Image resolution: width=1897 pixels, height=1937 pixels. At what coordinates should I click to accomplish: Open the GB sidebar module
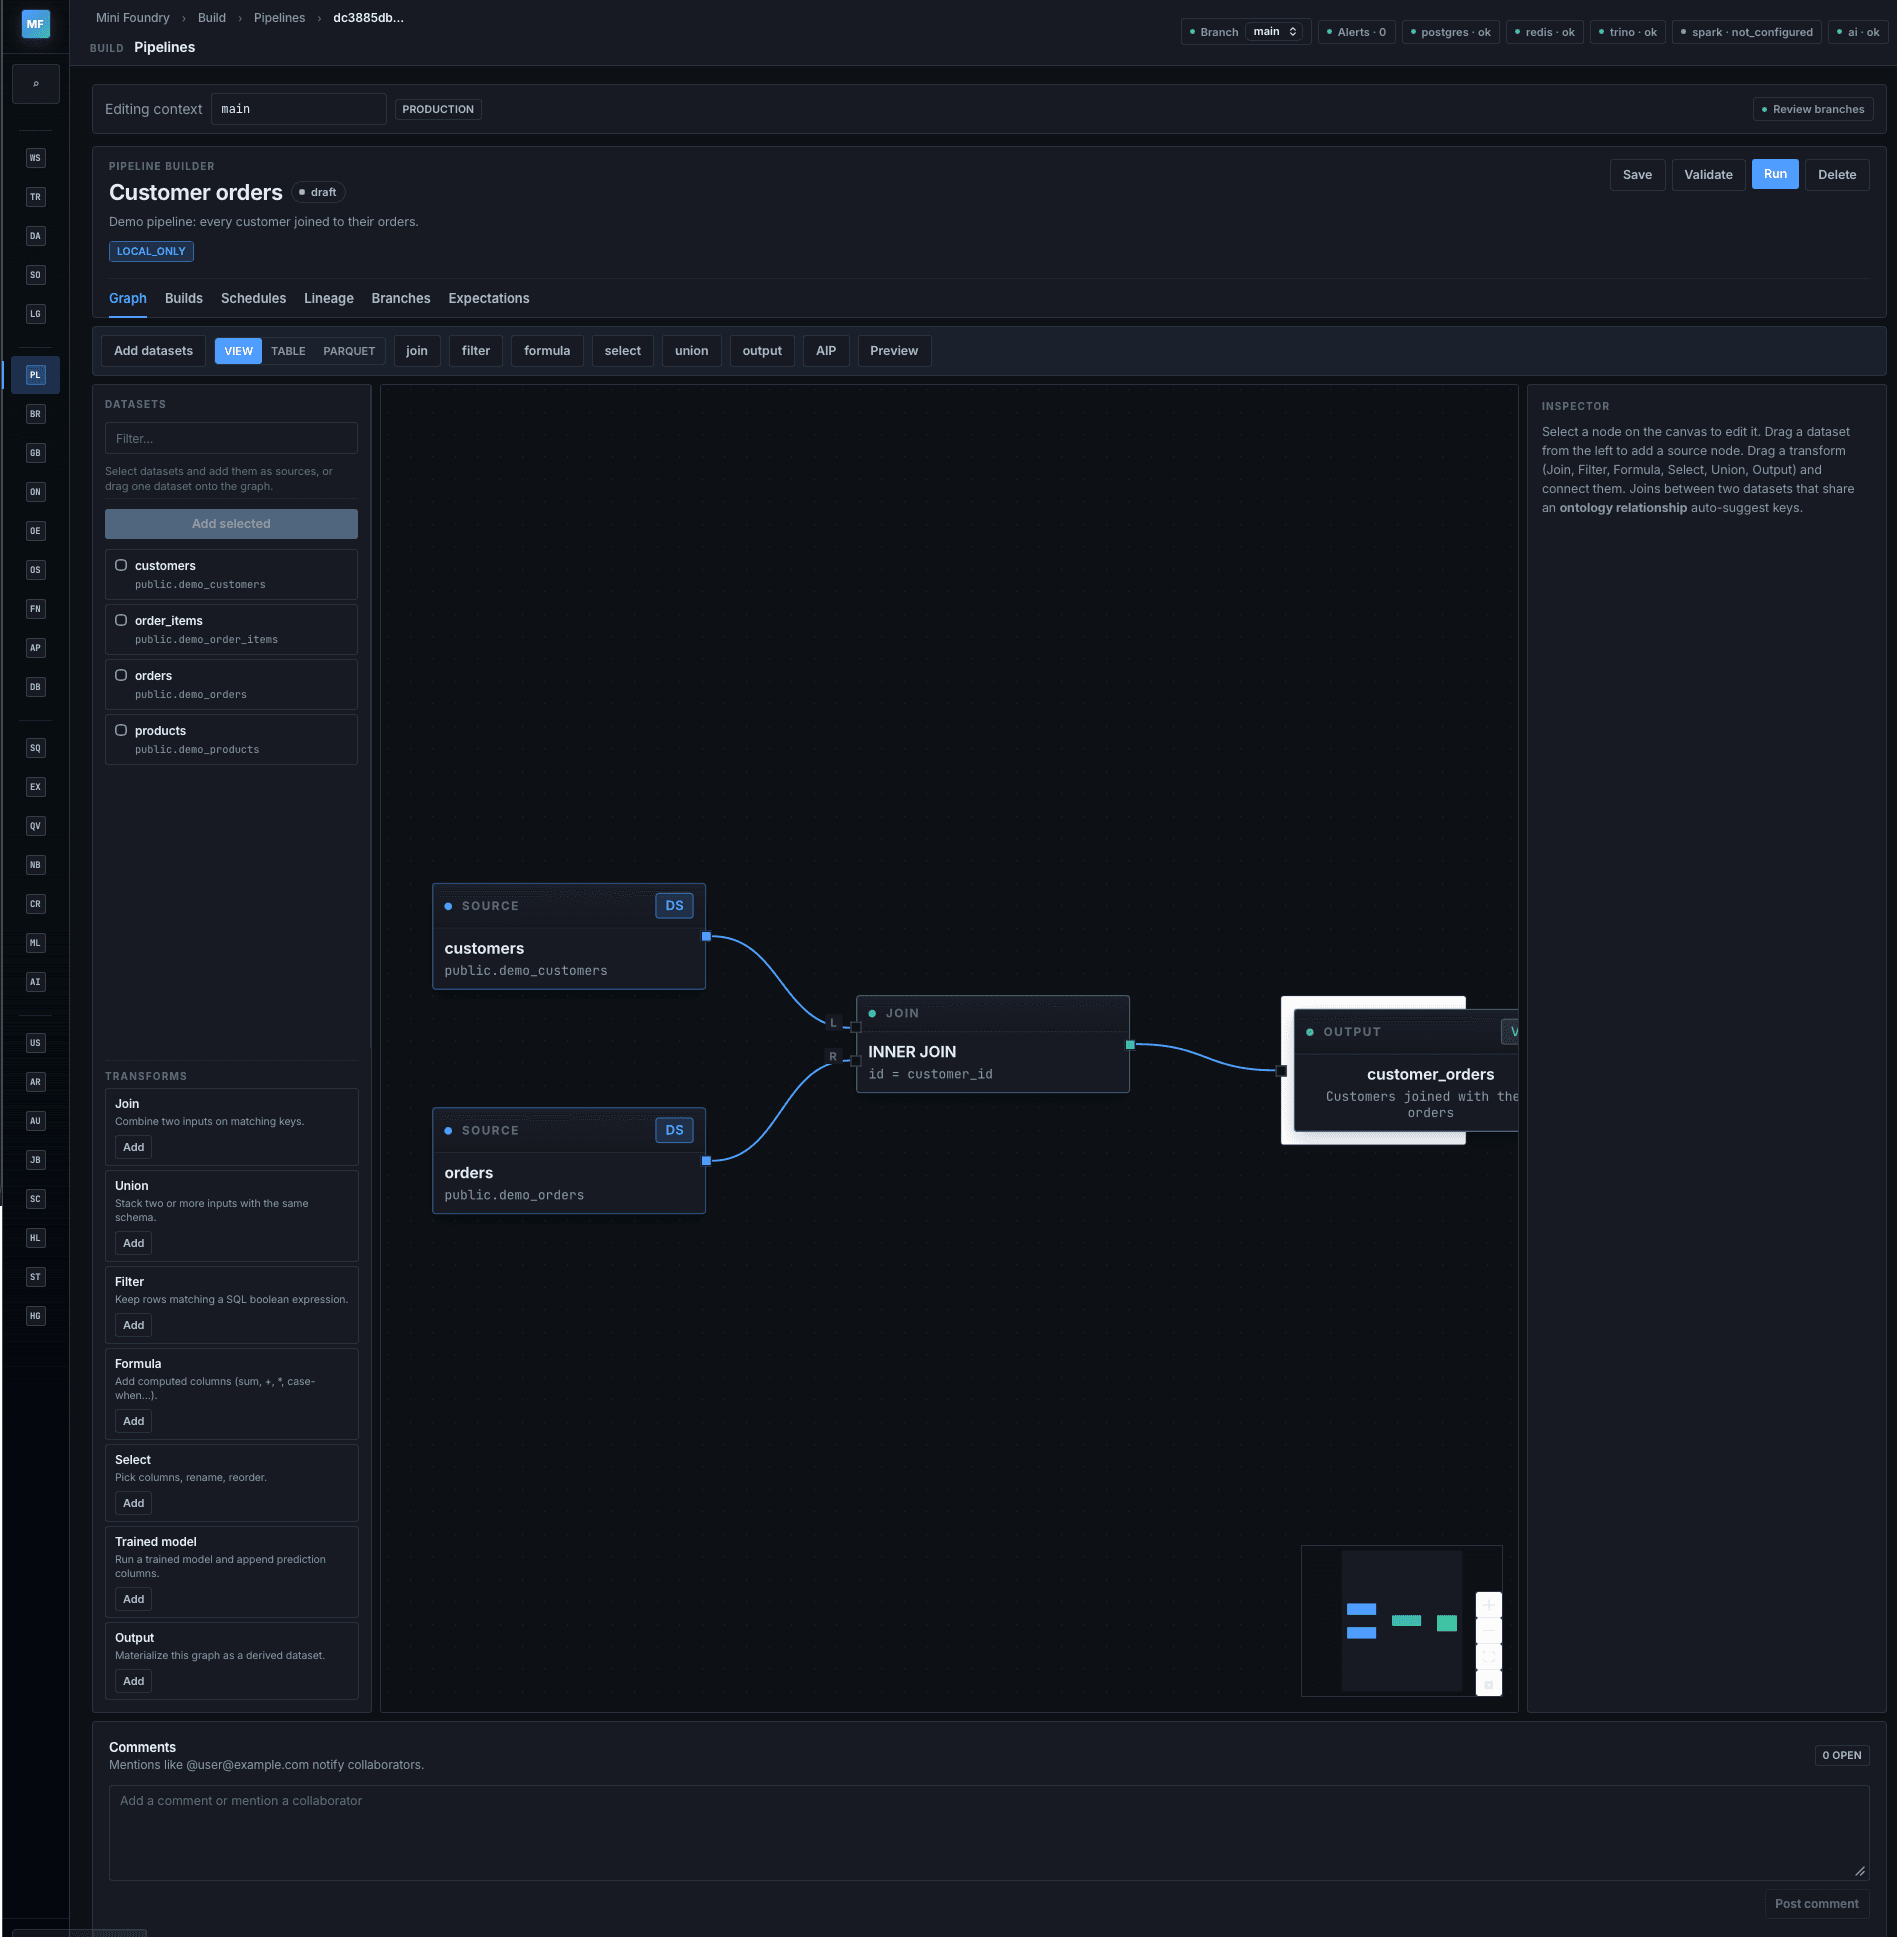coord(35,453)
